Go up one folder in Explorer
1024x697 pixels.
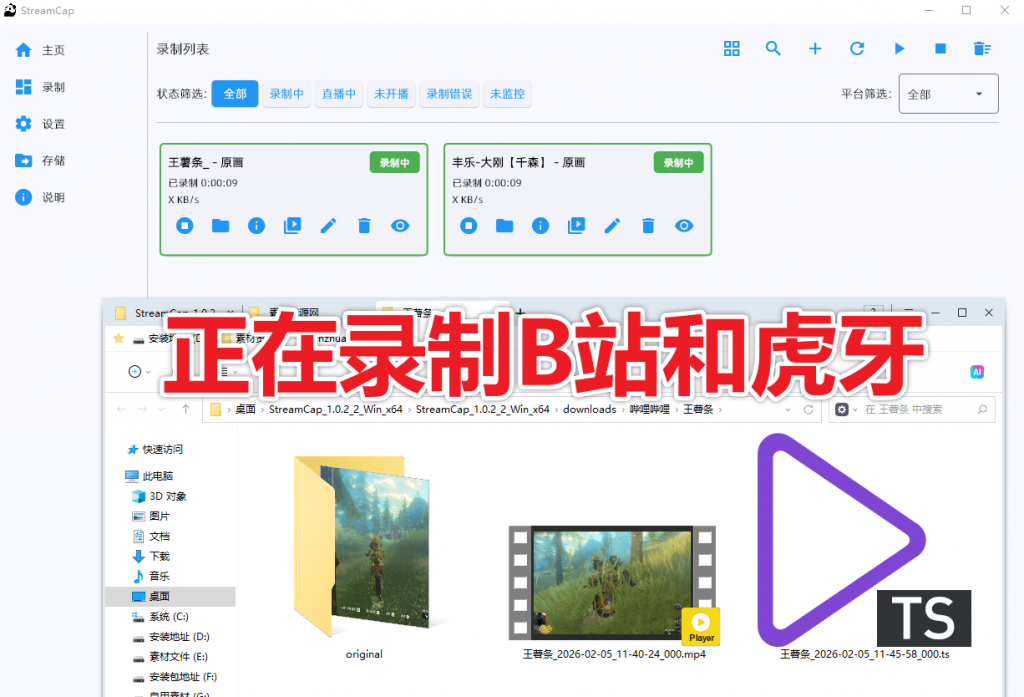coord(185,410)
